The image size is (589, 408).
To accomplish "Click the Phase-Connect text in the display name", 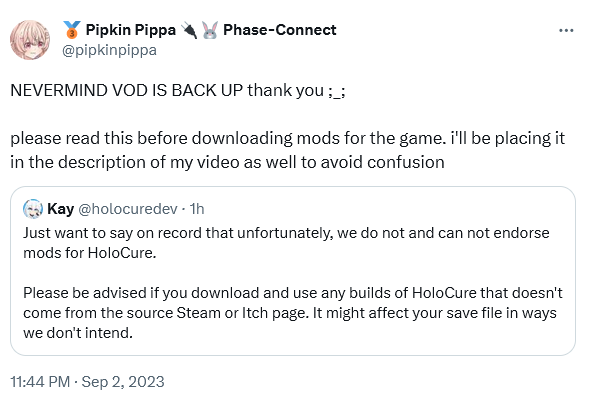I will pos(280,30).
